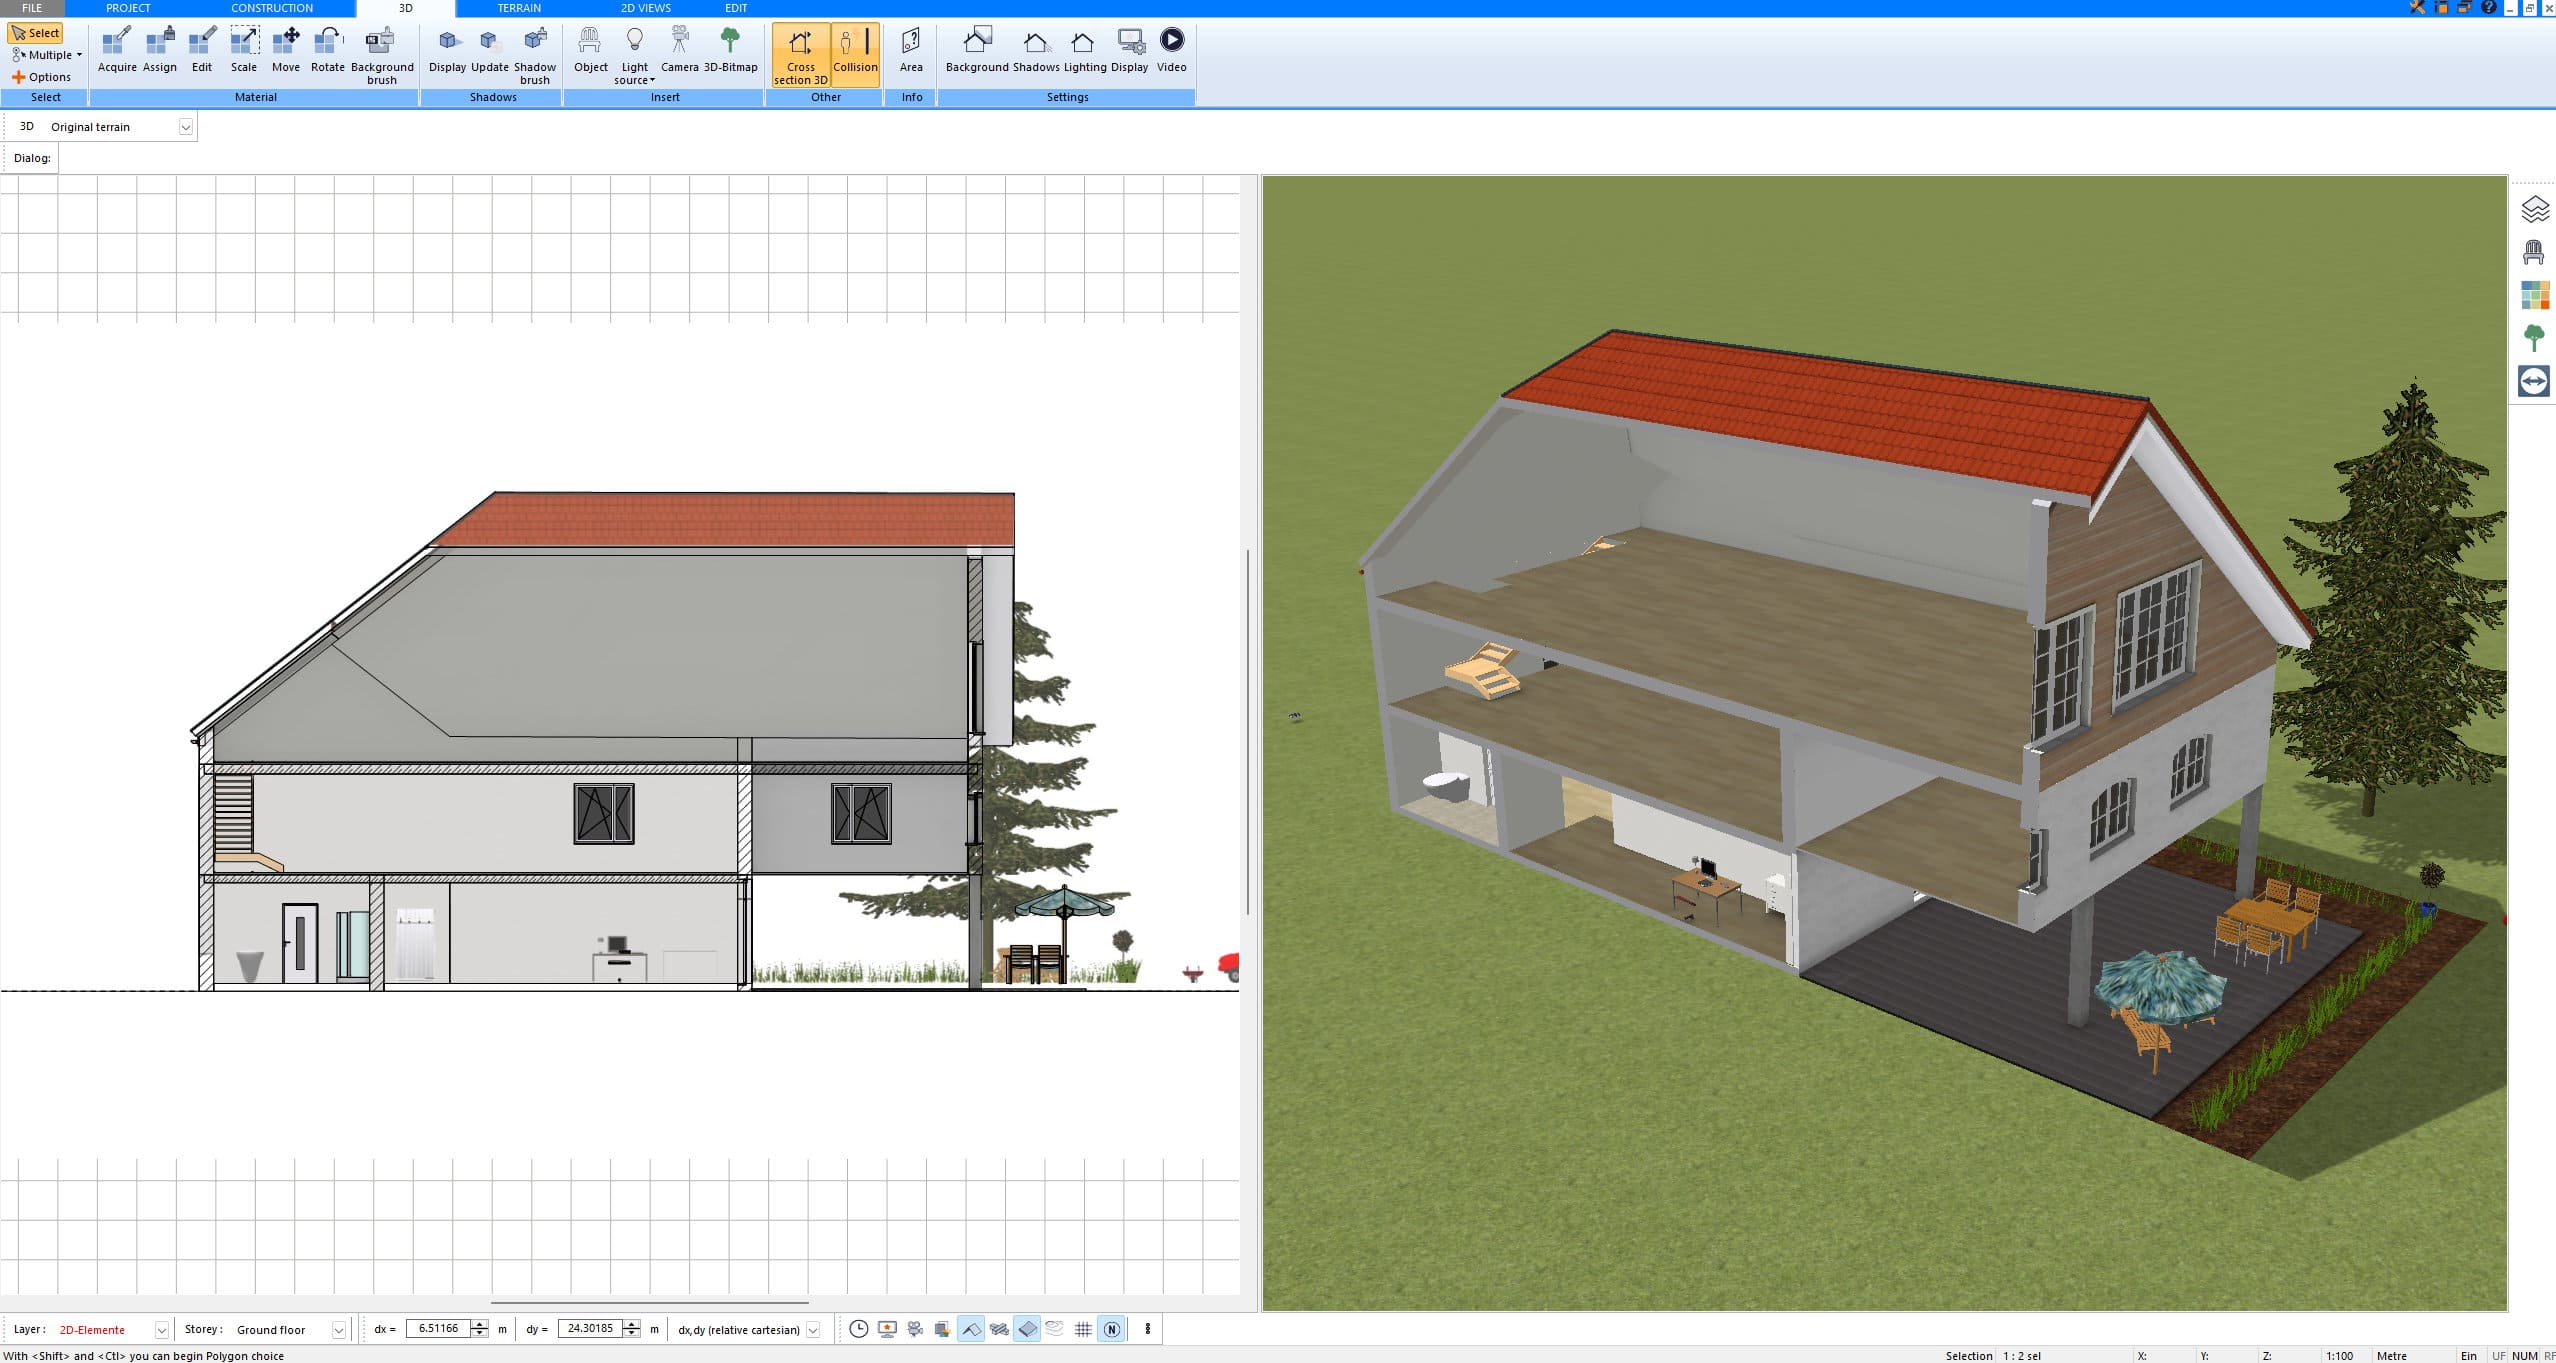
Task: Activate the Scale material tool
Action: pos(244,50)
